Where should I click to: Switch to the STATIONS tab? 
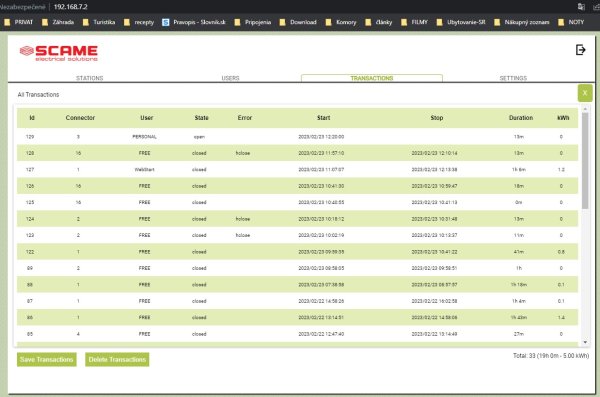[x=90, y=78]
